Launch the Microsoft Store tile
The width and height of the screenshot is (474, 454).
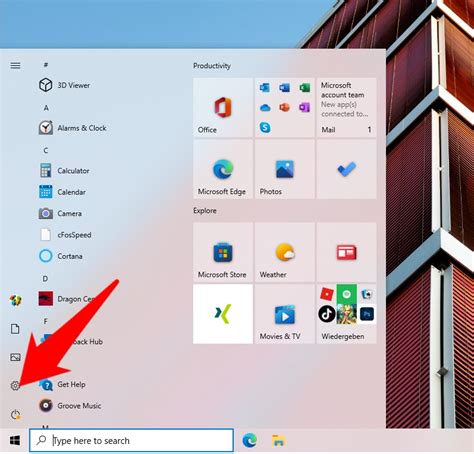point(223,252)
